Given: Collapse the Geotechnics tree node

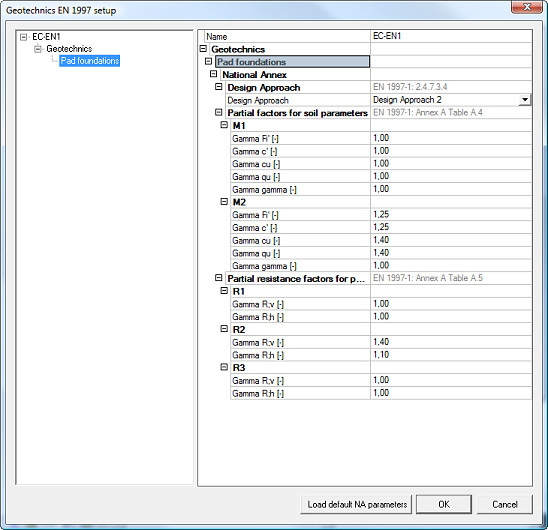Looking at the screenshot, I should click(37, 49).
